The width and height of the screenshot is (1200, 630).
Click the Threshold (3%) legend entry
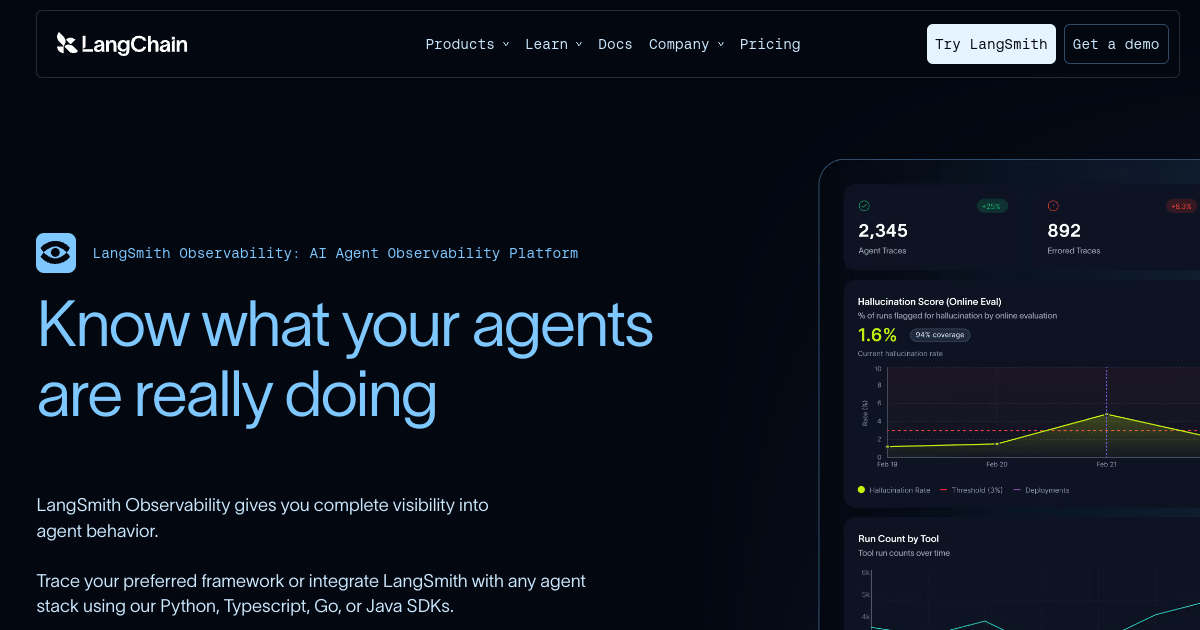coord(970,490)
